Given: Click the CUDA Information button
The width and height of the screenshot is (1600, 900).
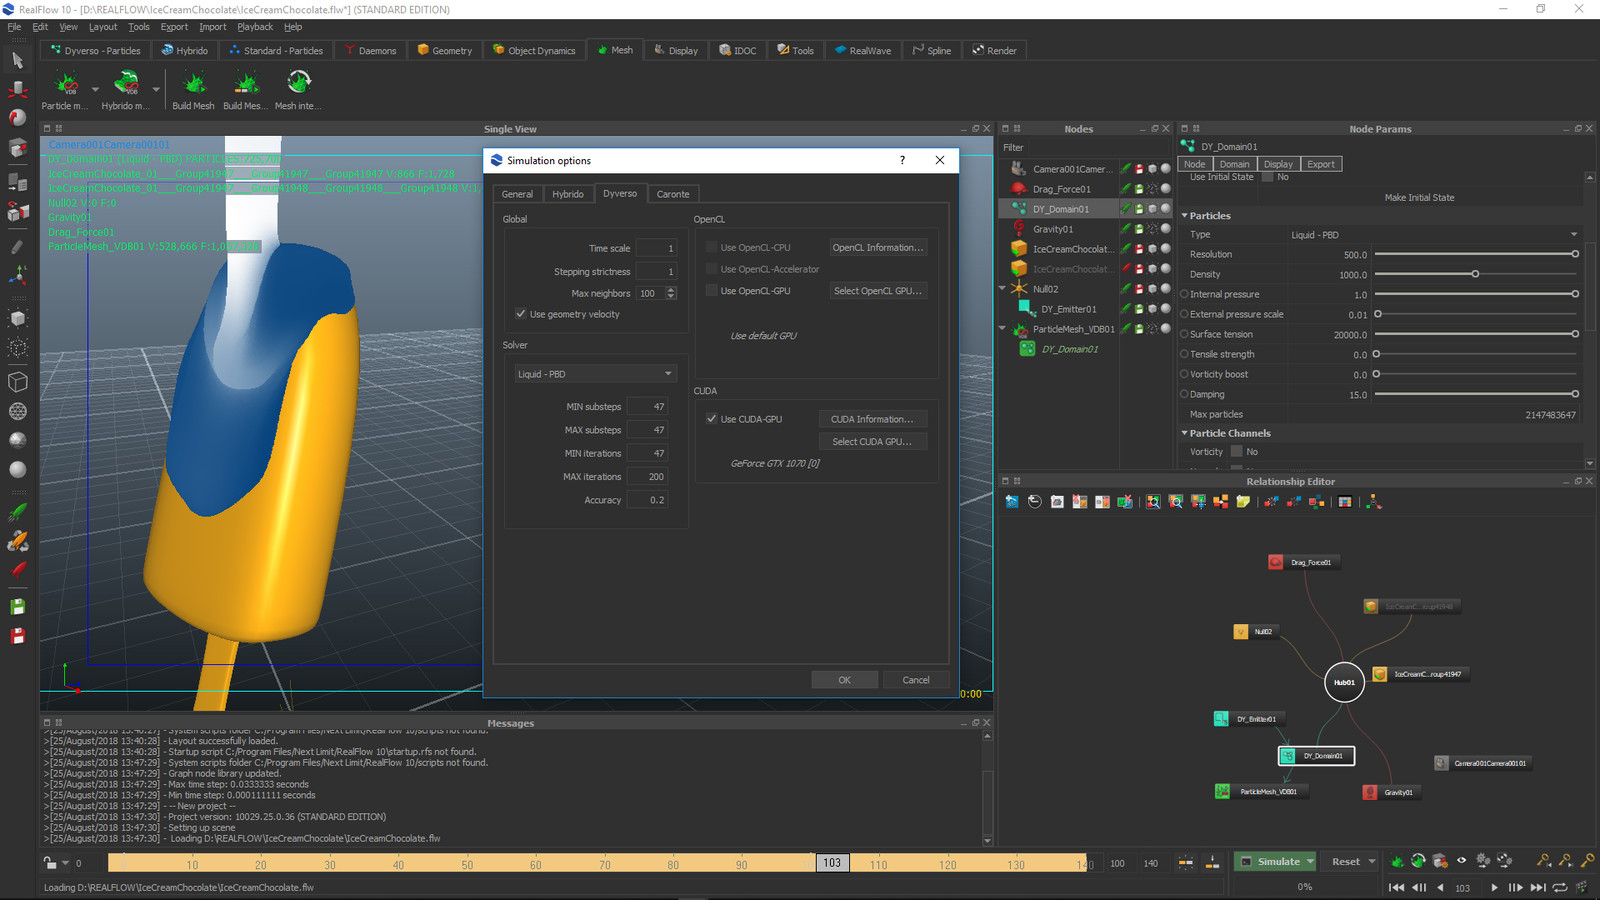Looking at the screenshot, I should pyautogui.click(x=871, y=419).
